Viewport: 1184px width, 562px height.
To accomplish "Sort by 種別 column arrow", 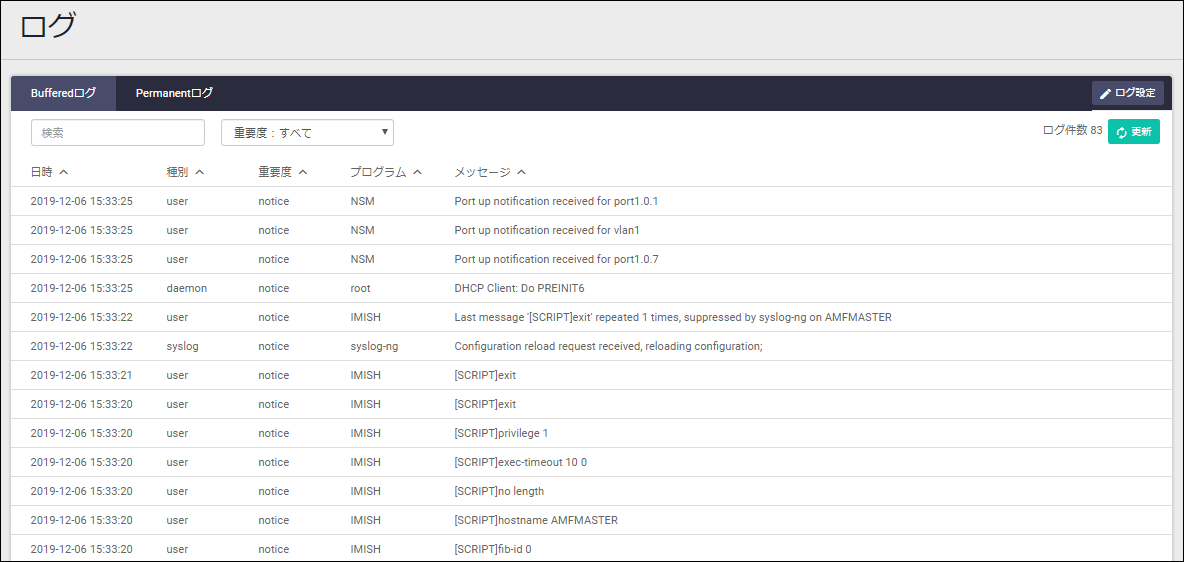I will (200, 172).
